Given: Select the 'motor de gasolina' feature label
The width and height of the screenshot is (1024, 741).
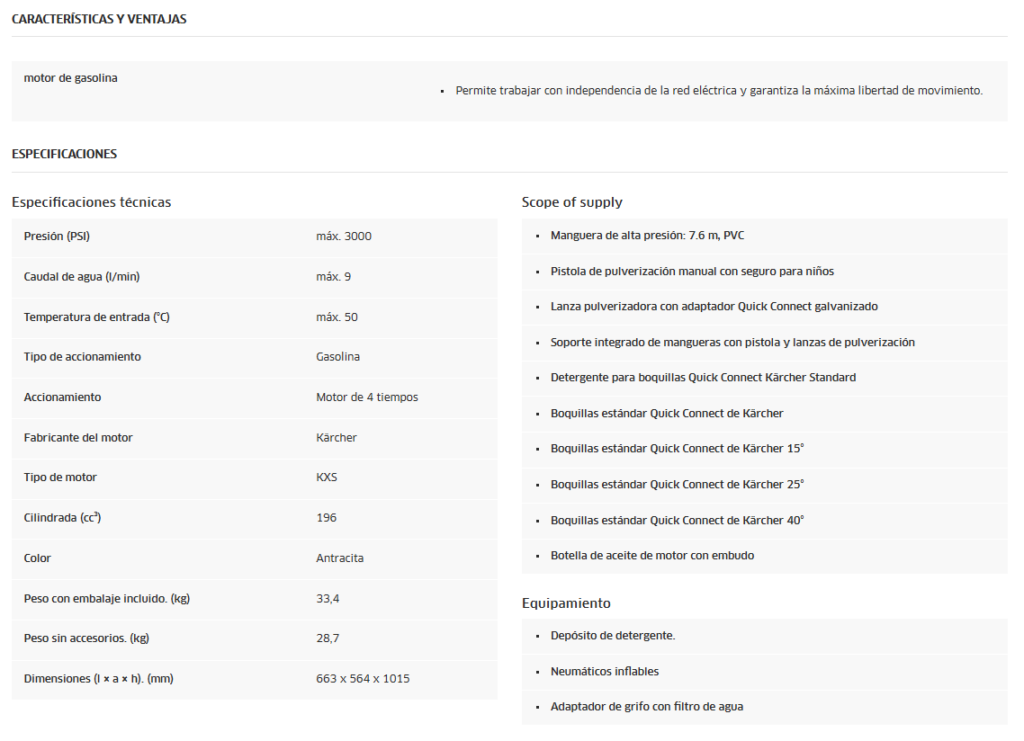Looking at the screenshot, I should pos(70,78).
